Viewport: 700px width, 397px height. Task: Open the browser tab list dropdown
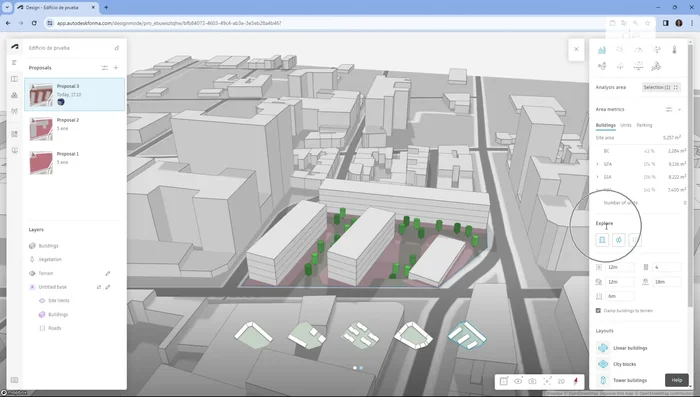click(7, 7)
